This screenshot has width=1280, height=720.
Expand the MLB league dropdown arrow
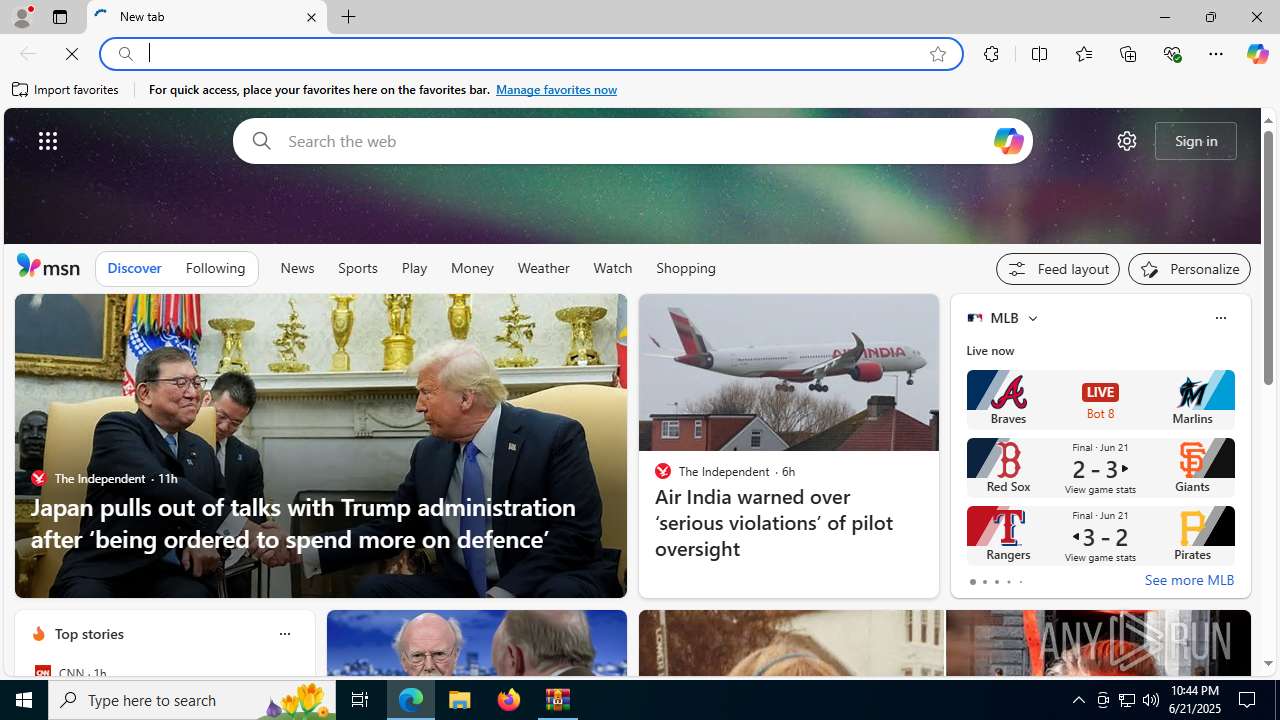click(x=1032, y=318)
